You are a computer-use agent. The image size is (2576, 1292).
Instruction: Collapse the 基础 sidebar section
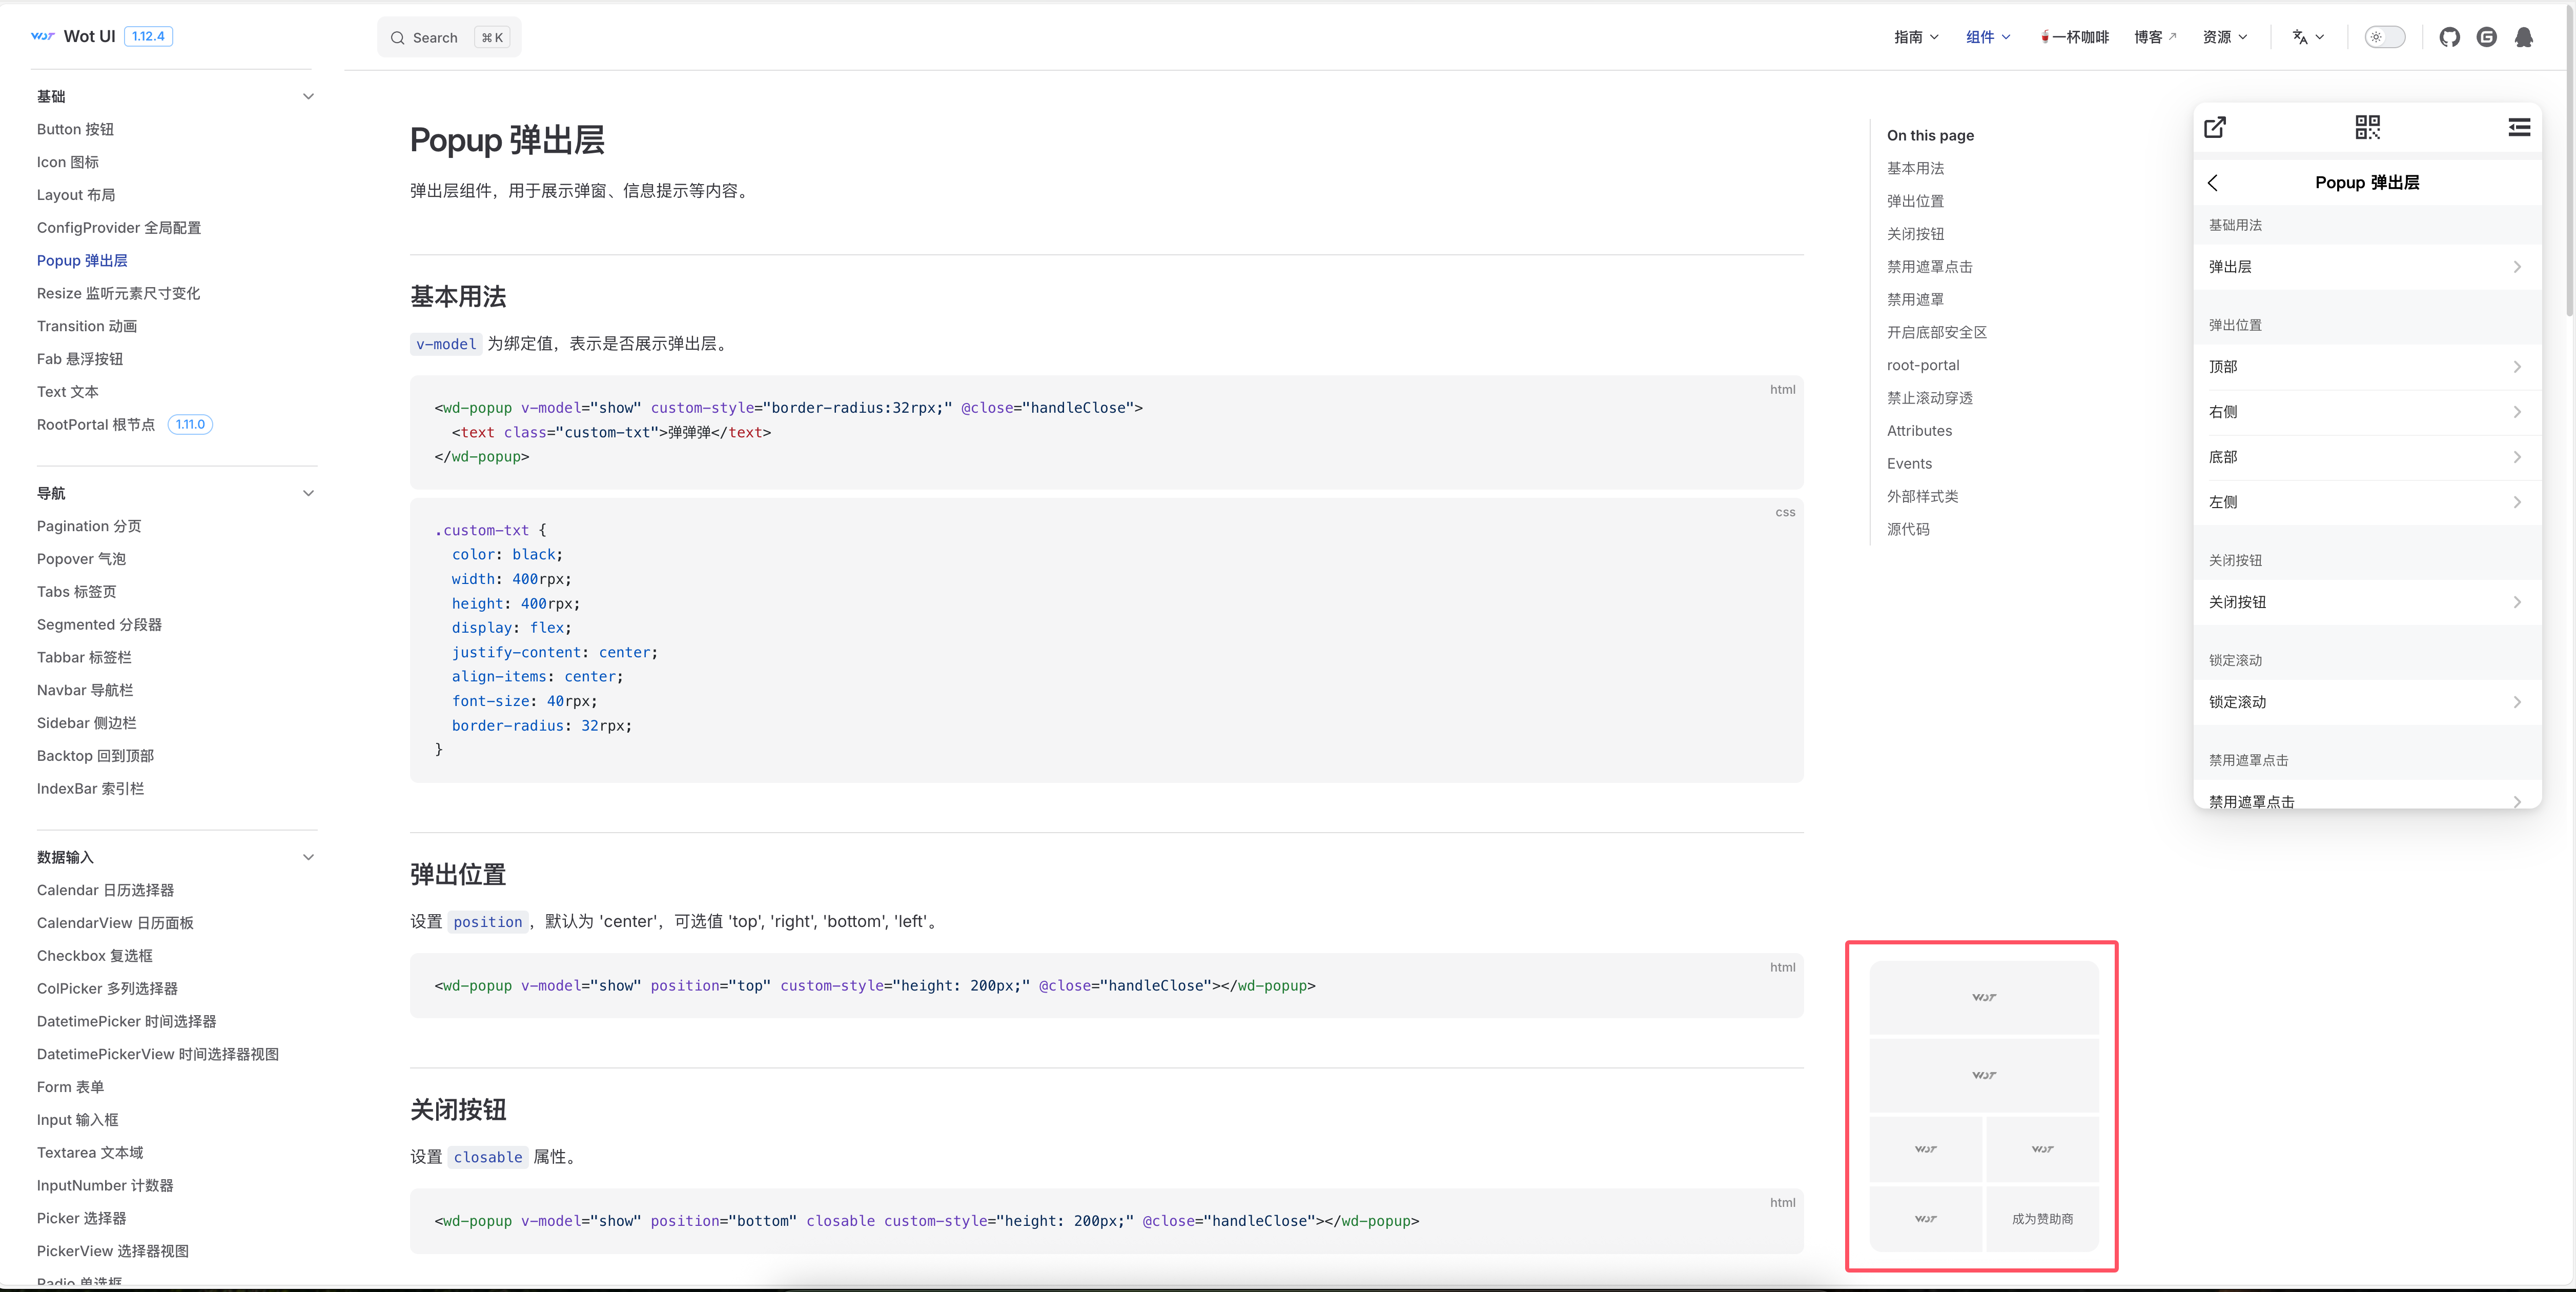pos(308,96)
